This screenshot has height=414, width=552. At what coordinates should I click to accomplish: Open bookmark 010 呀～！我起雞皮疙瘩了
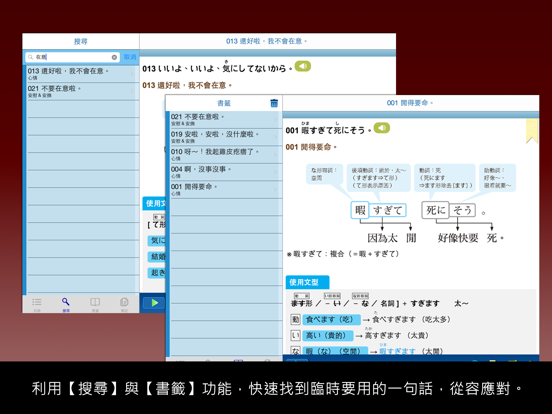(x=225, y=155)
